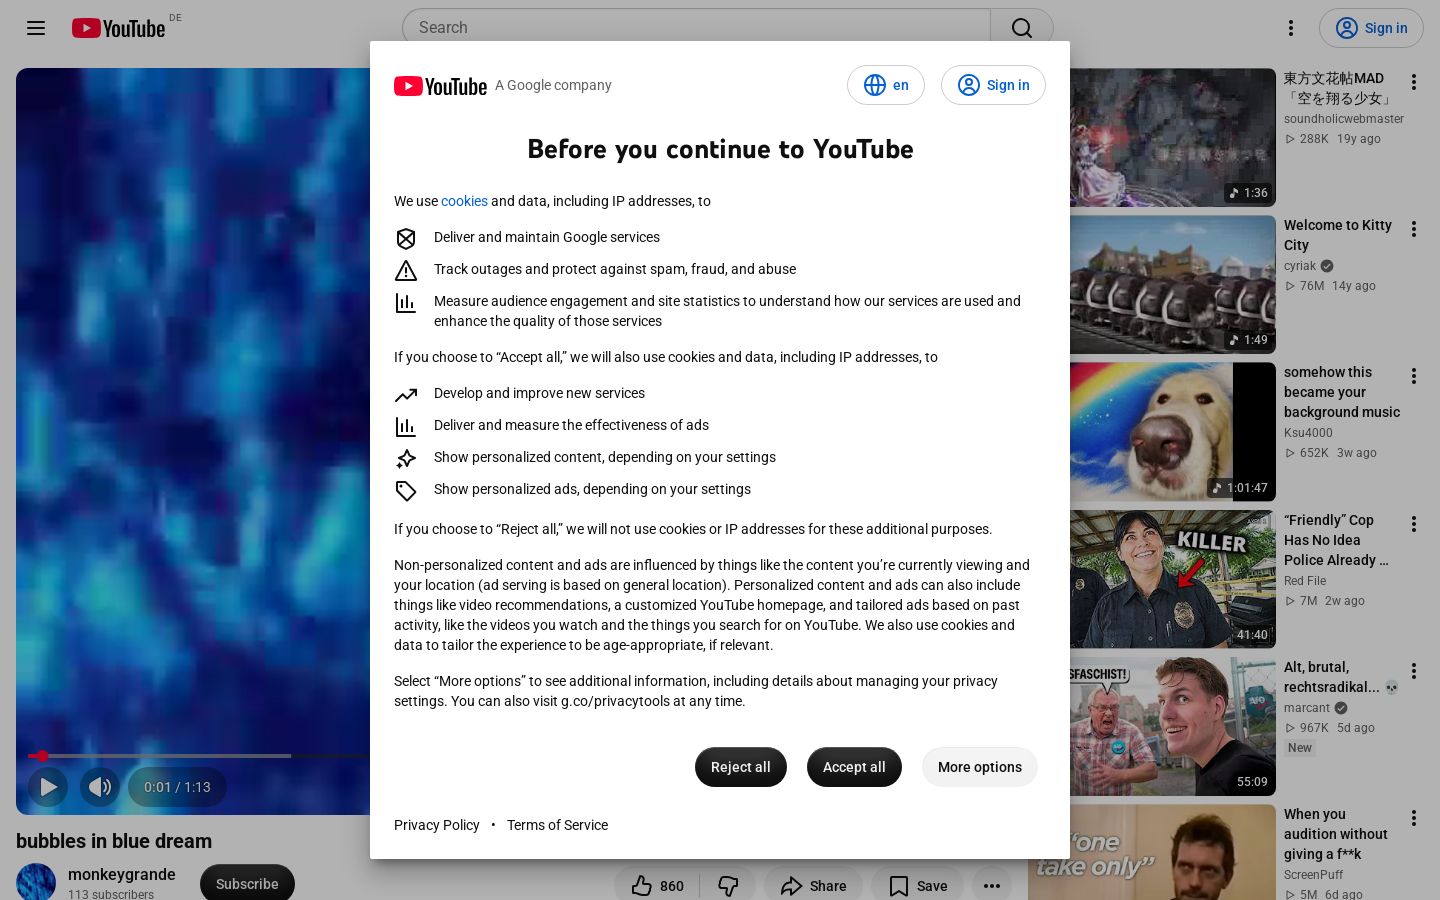Click YouTube logo in the consent dialog
This screenshot has height=900, width=1440.
(440, 86)
